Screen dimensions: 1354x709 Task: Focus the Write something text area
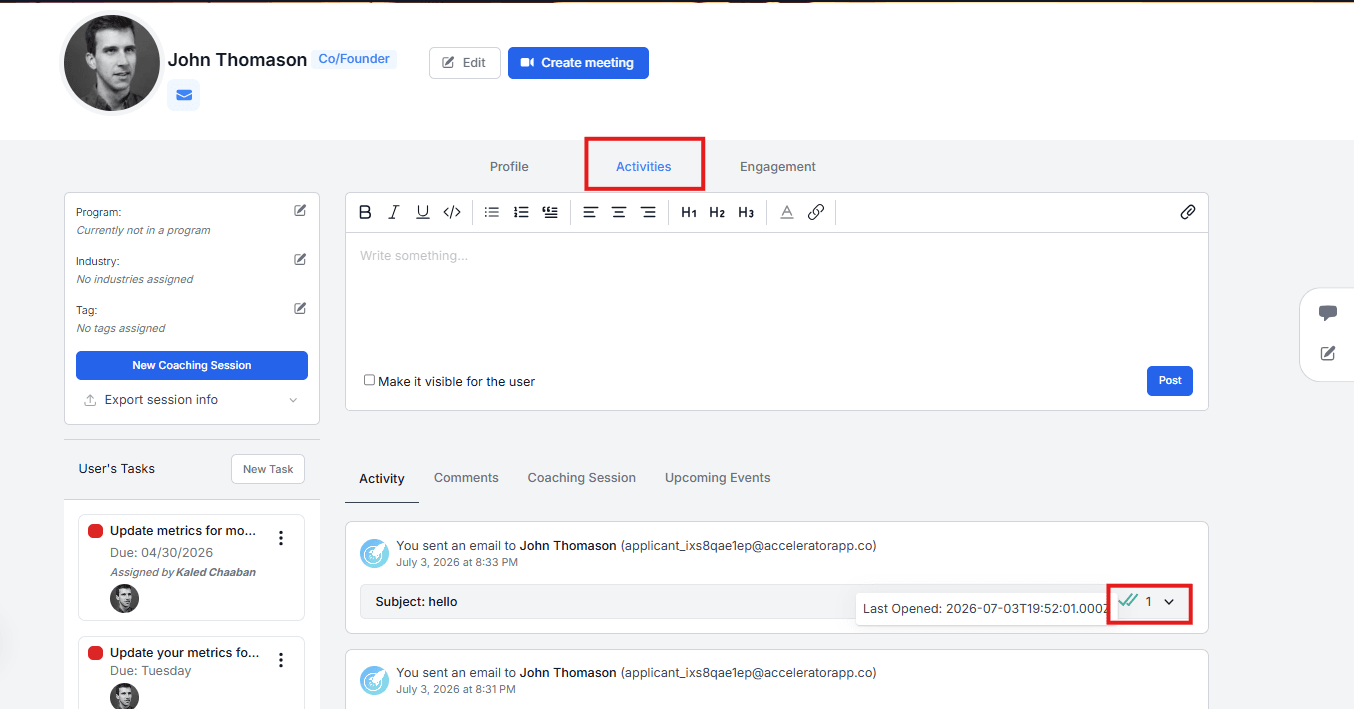(x=776, y=296)
